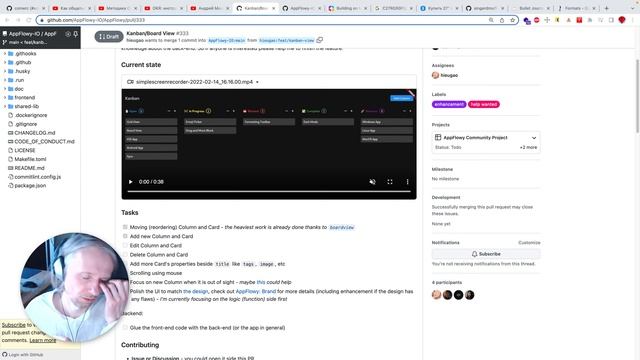The image size is (640, 360).
Task: Expand the .run folder
Action: [5, 80]
